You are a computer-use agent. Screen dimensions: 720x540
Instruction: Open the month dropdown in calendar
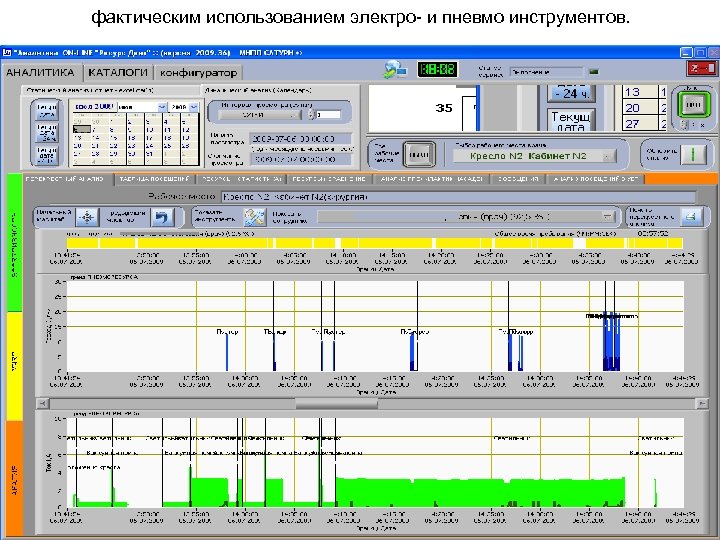click(x=162, y=107)
